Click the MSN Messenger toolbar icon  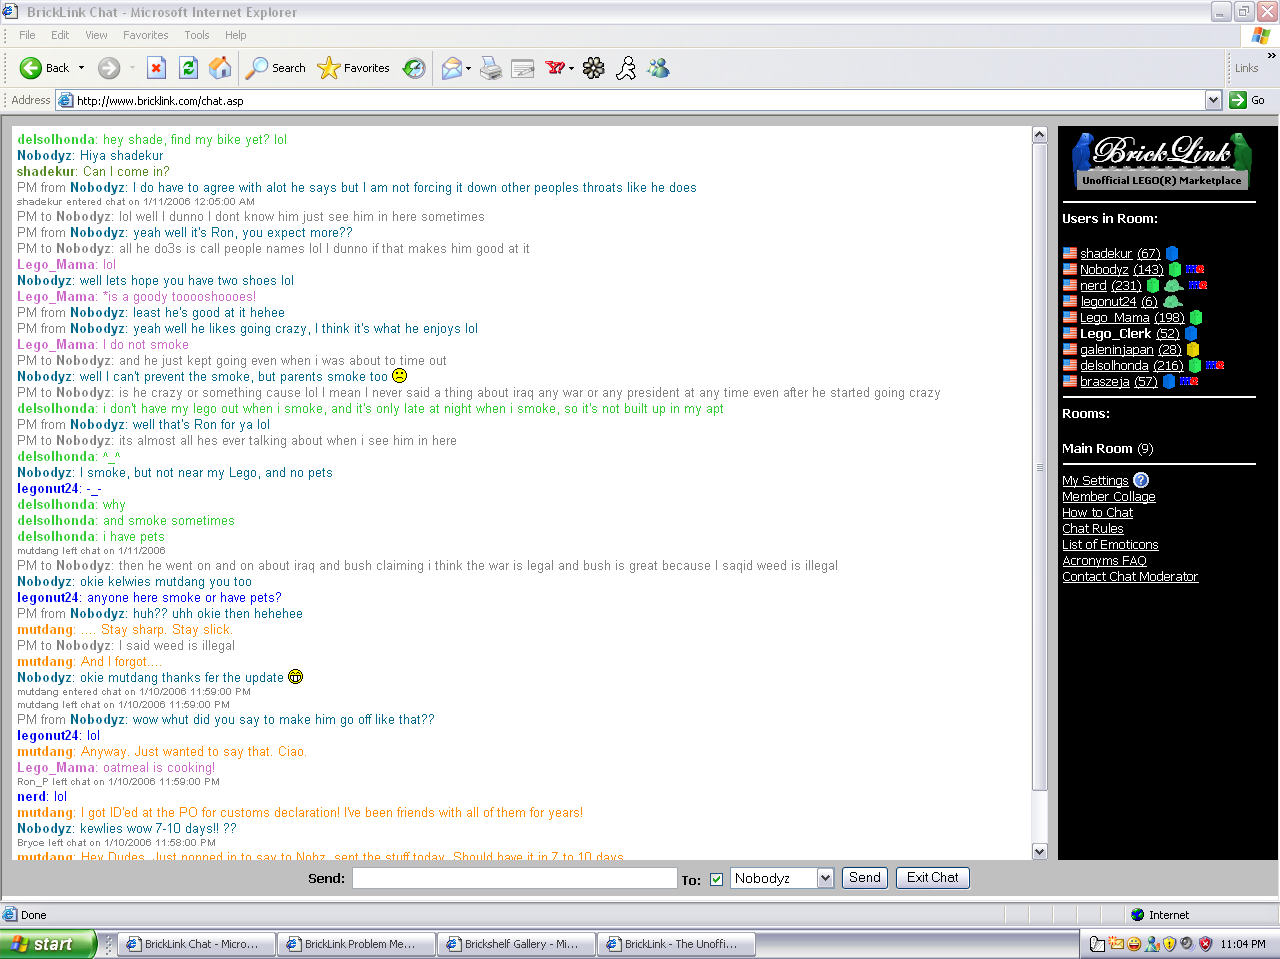tap(658, 68)
